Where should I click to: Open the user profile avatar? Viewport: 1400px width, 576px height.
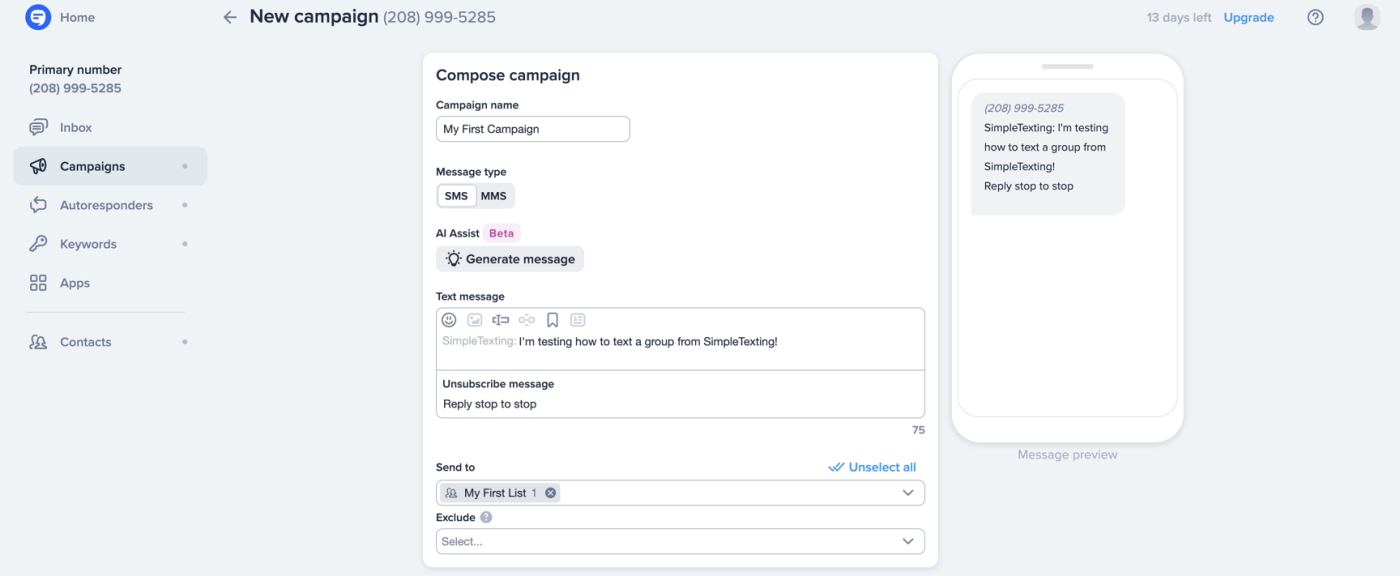click(1367, 17)
